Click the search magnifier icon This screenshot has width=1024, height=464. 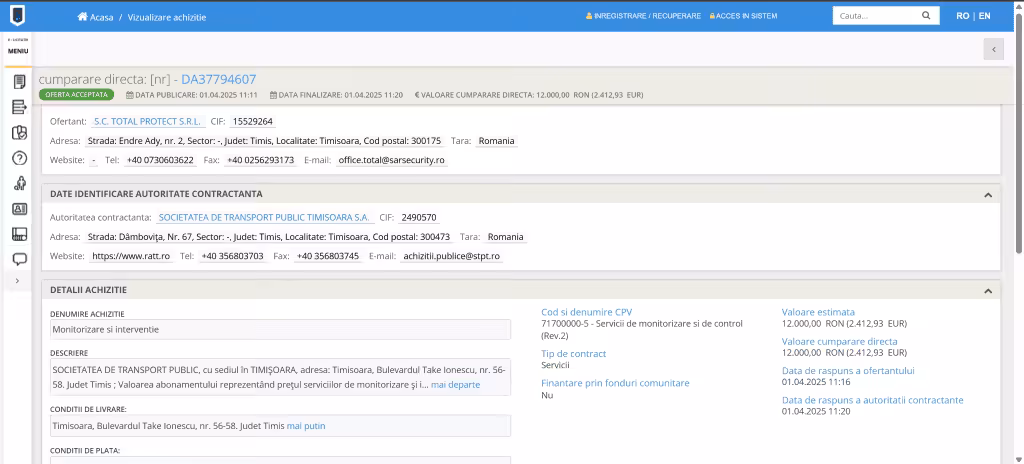click(x=926, y=16)
